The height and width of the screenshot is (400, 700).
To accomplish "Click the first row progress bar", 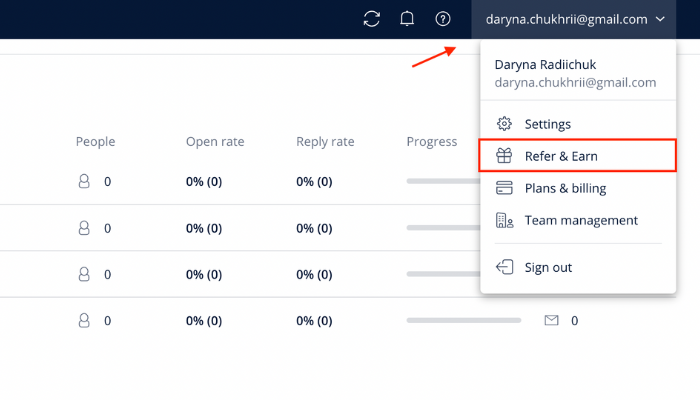I will coord(443,181).
